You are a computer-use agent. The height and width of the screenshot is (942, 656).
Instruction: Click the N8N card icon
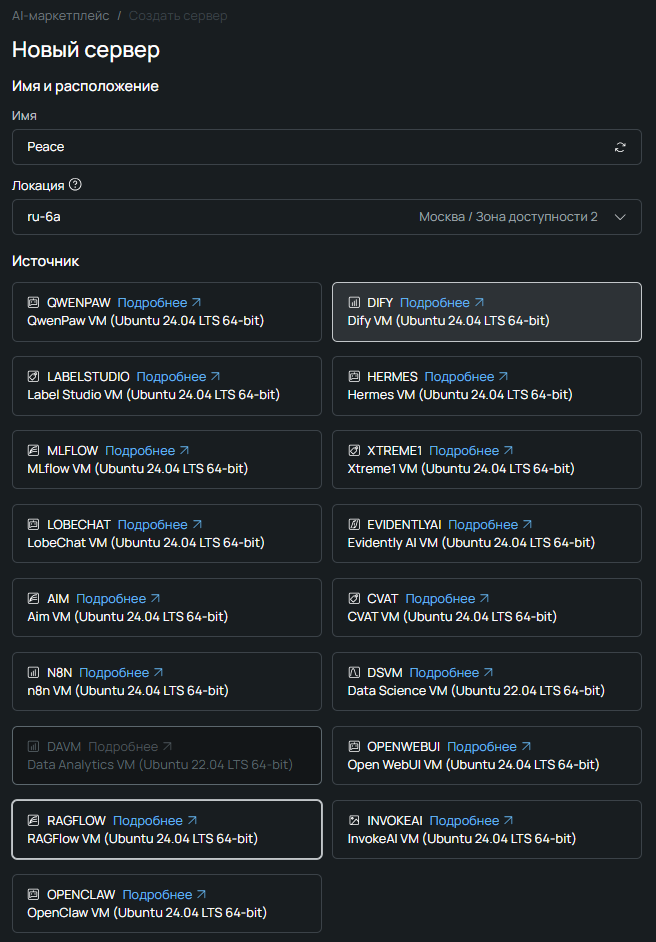[x=34, y=672]
